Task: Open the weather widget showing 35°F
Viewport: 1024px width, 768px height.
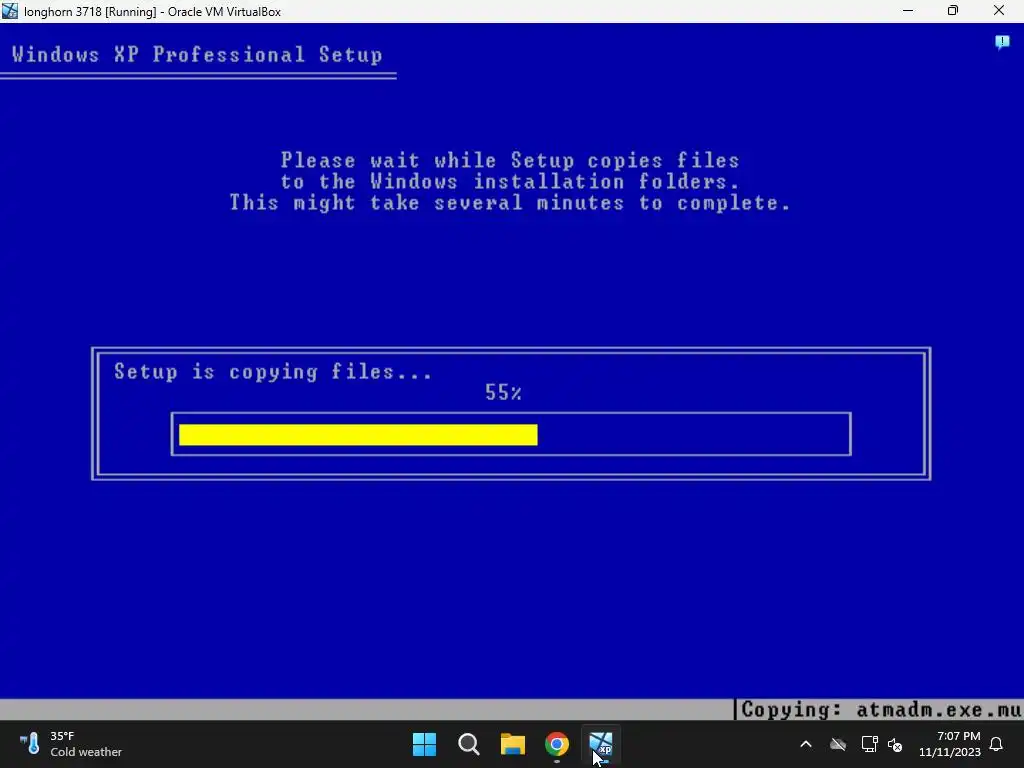Action: pos(71,744)
